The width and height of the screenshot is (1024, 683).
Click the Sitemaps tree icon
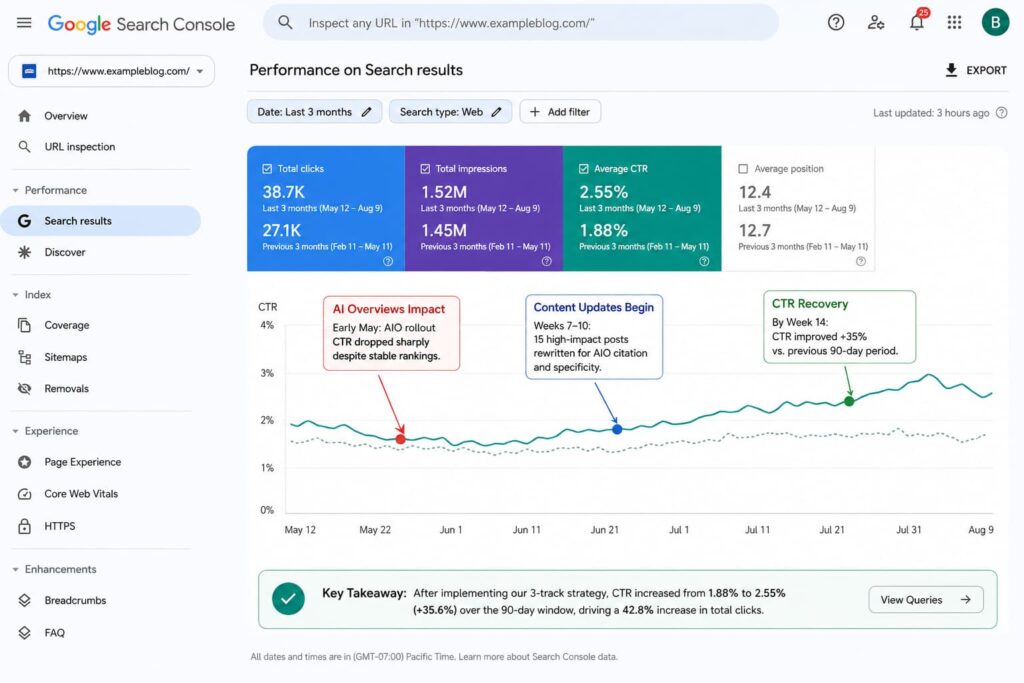24,357
